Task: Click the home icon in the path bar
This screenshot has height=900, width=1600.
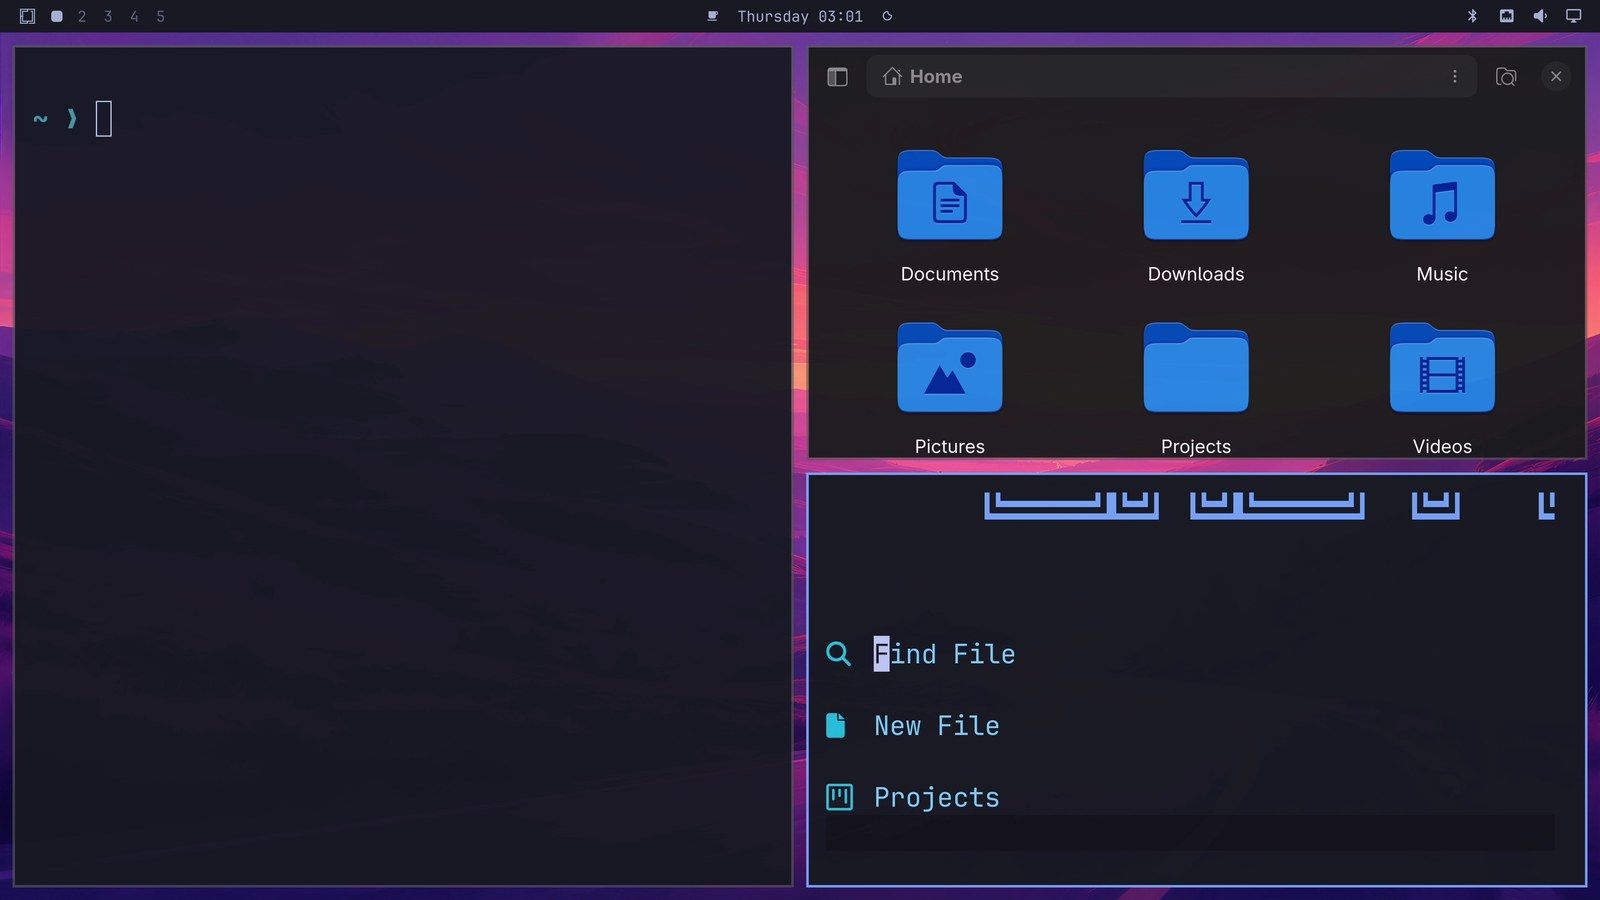Action: (892, 77)
